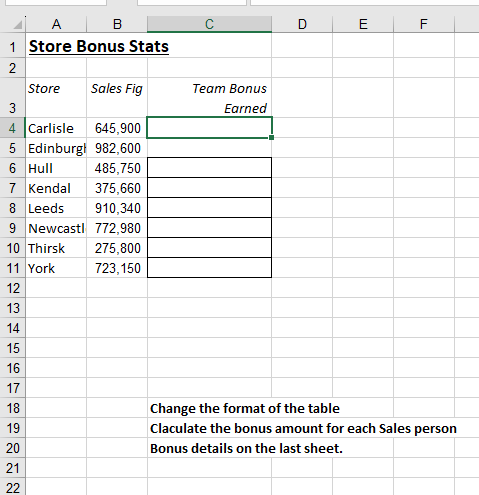Click the 'Sales Fig' heading cell
479x495 pixels.
117,98
